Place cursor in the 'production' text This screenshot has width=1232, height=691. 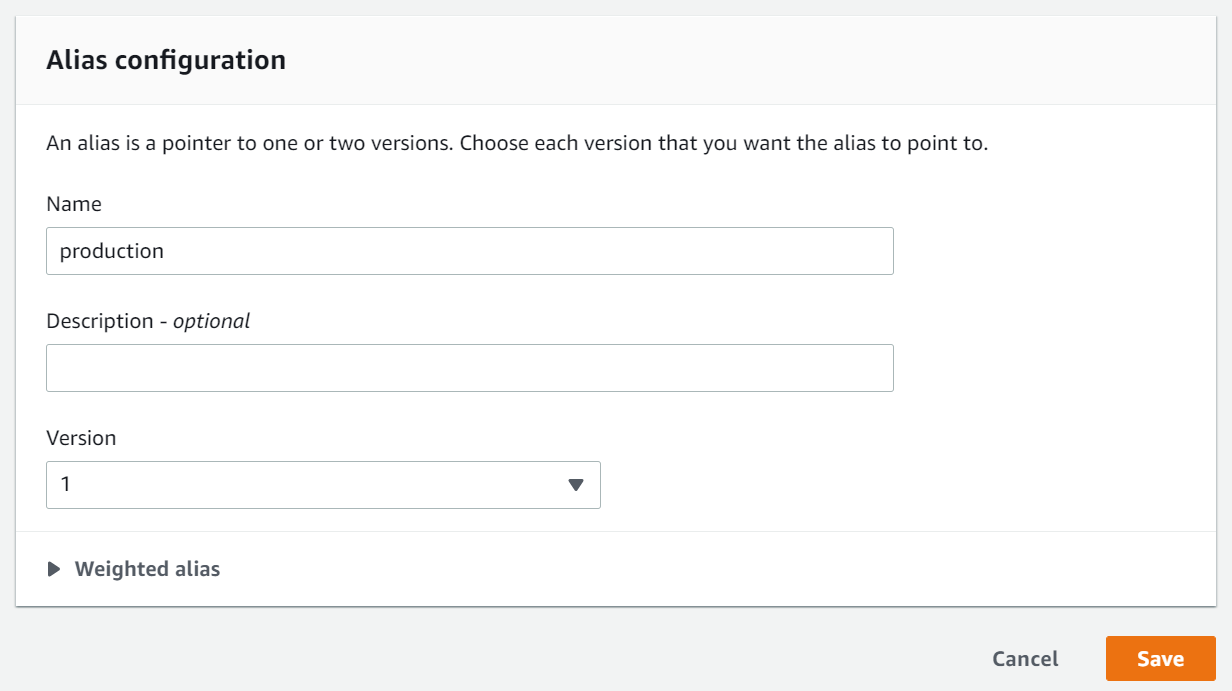(112, 251)
